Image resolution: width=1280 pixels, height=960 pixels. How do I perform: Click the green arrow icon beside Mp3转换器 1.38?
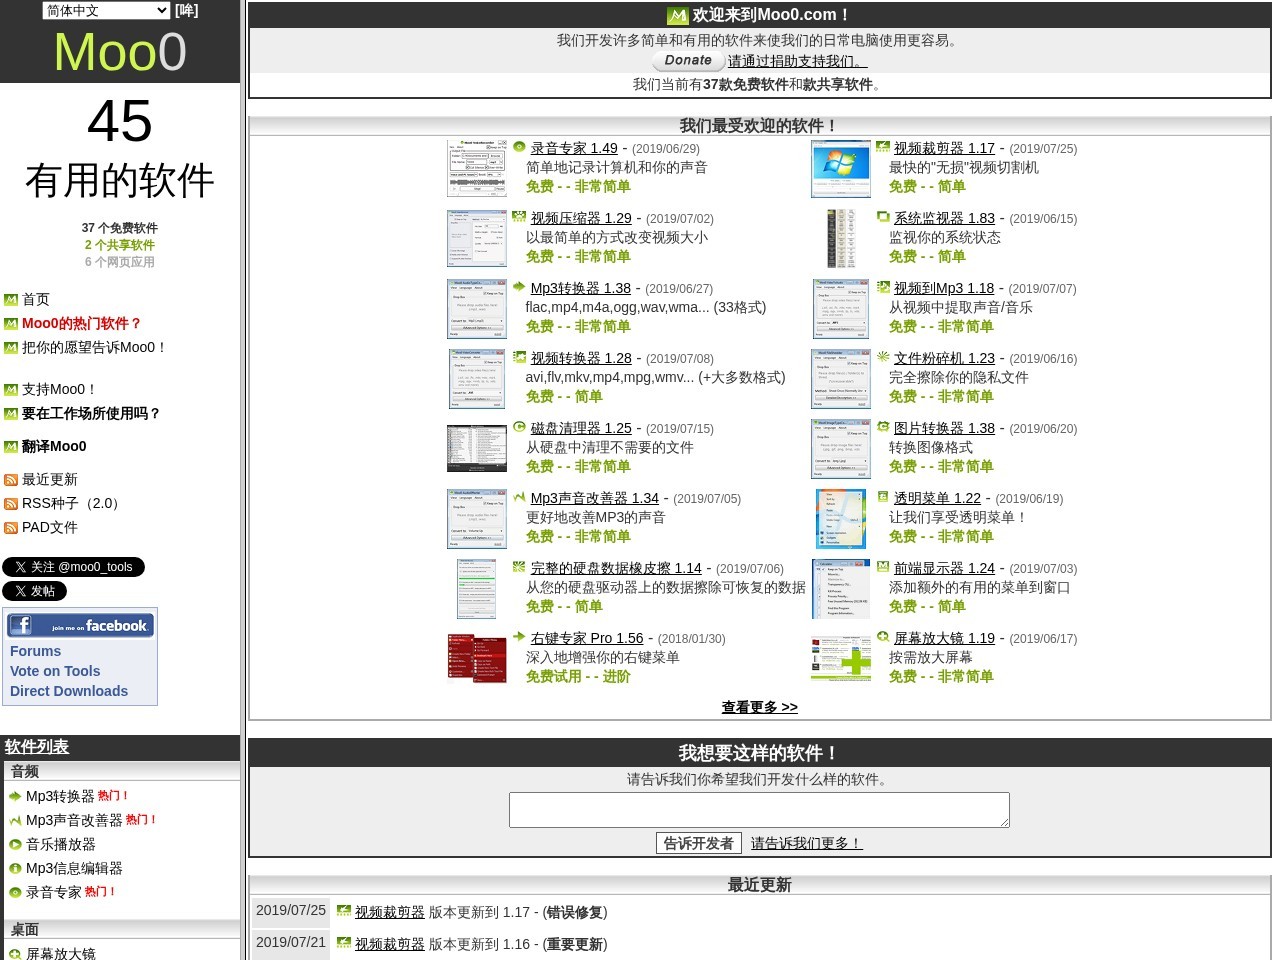click(519, 287)
